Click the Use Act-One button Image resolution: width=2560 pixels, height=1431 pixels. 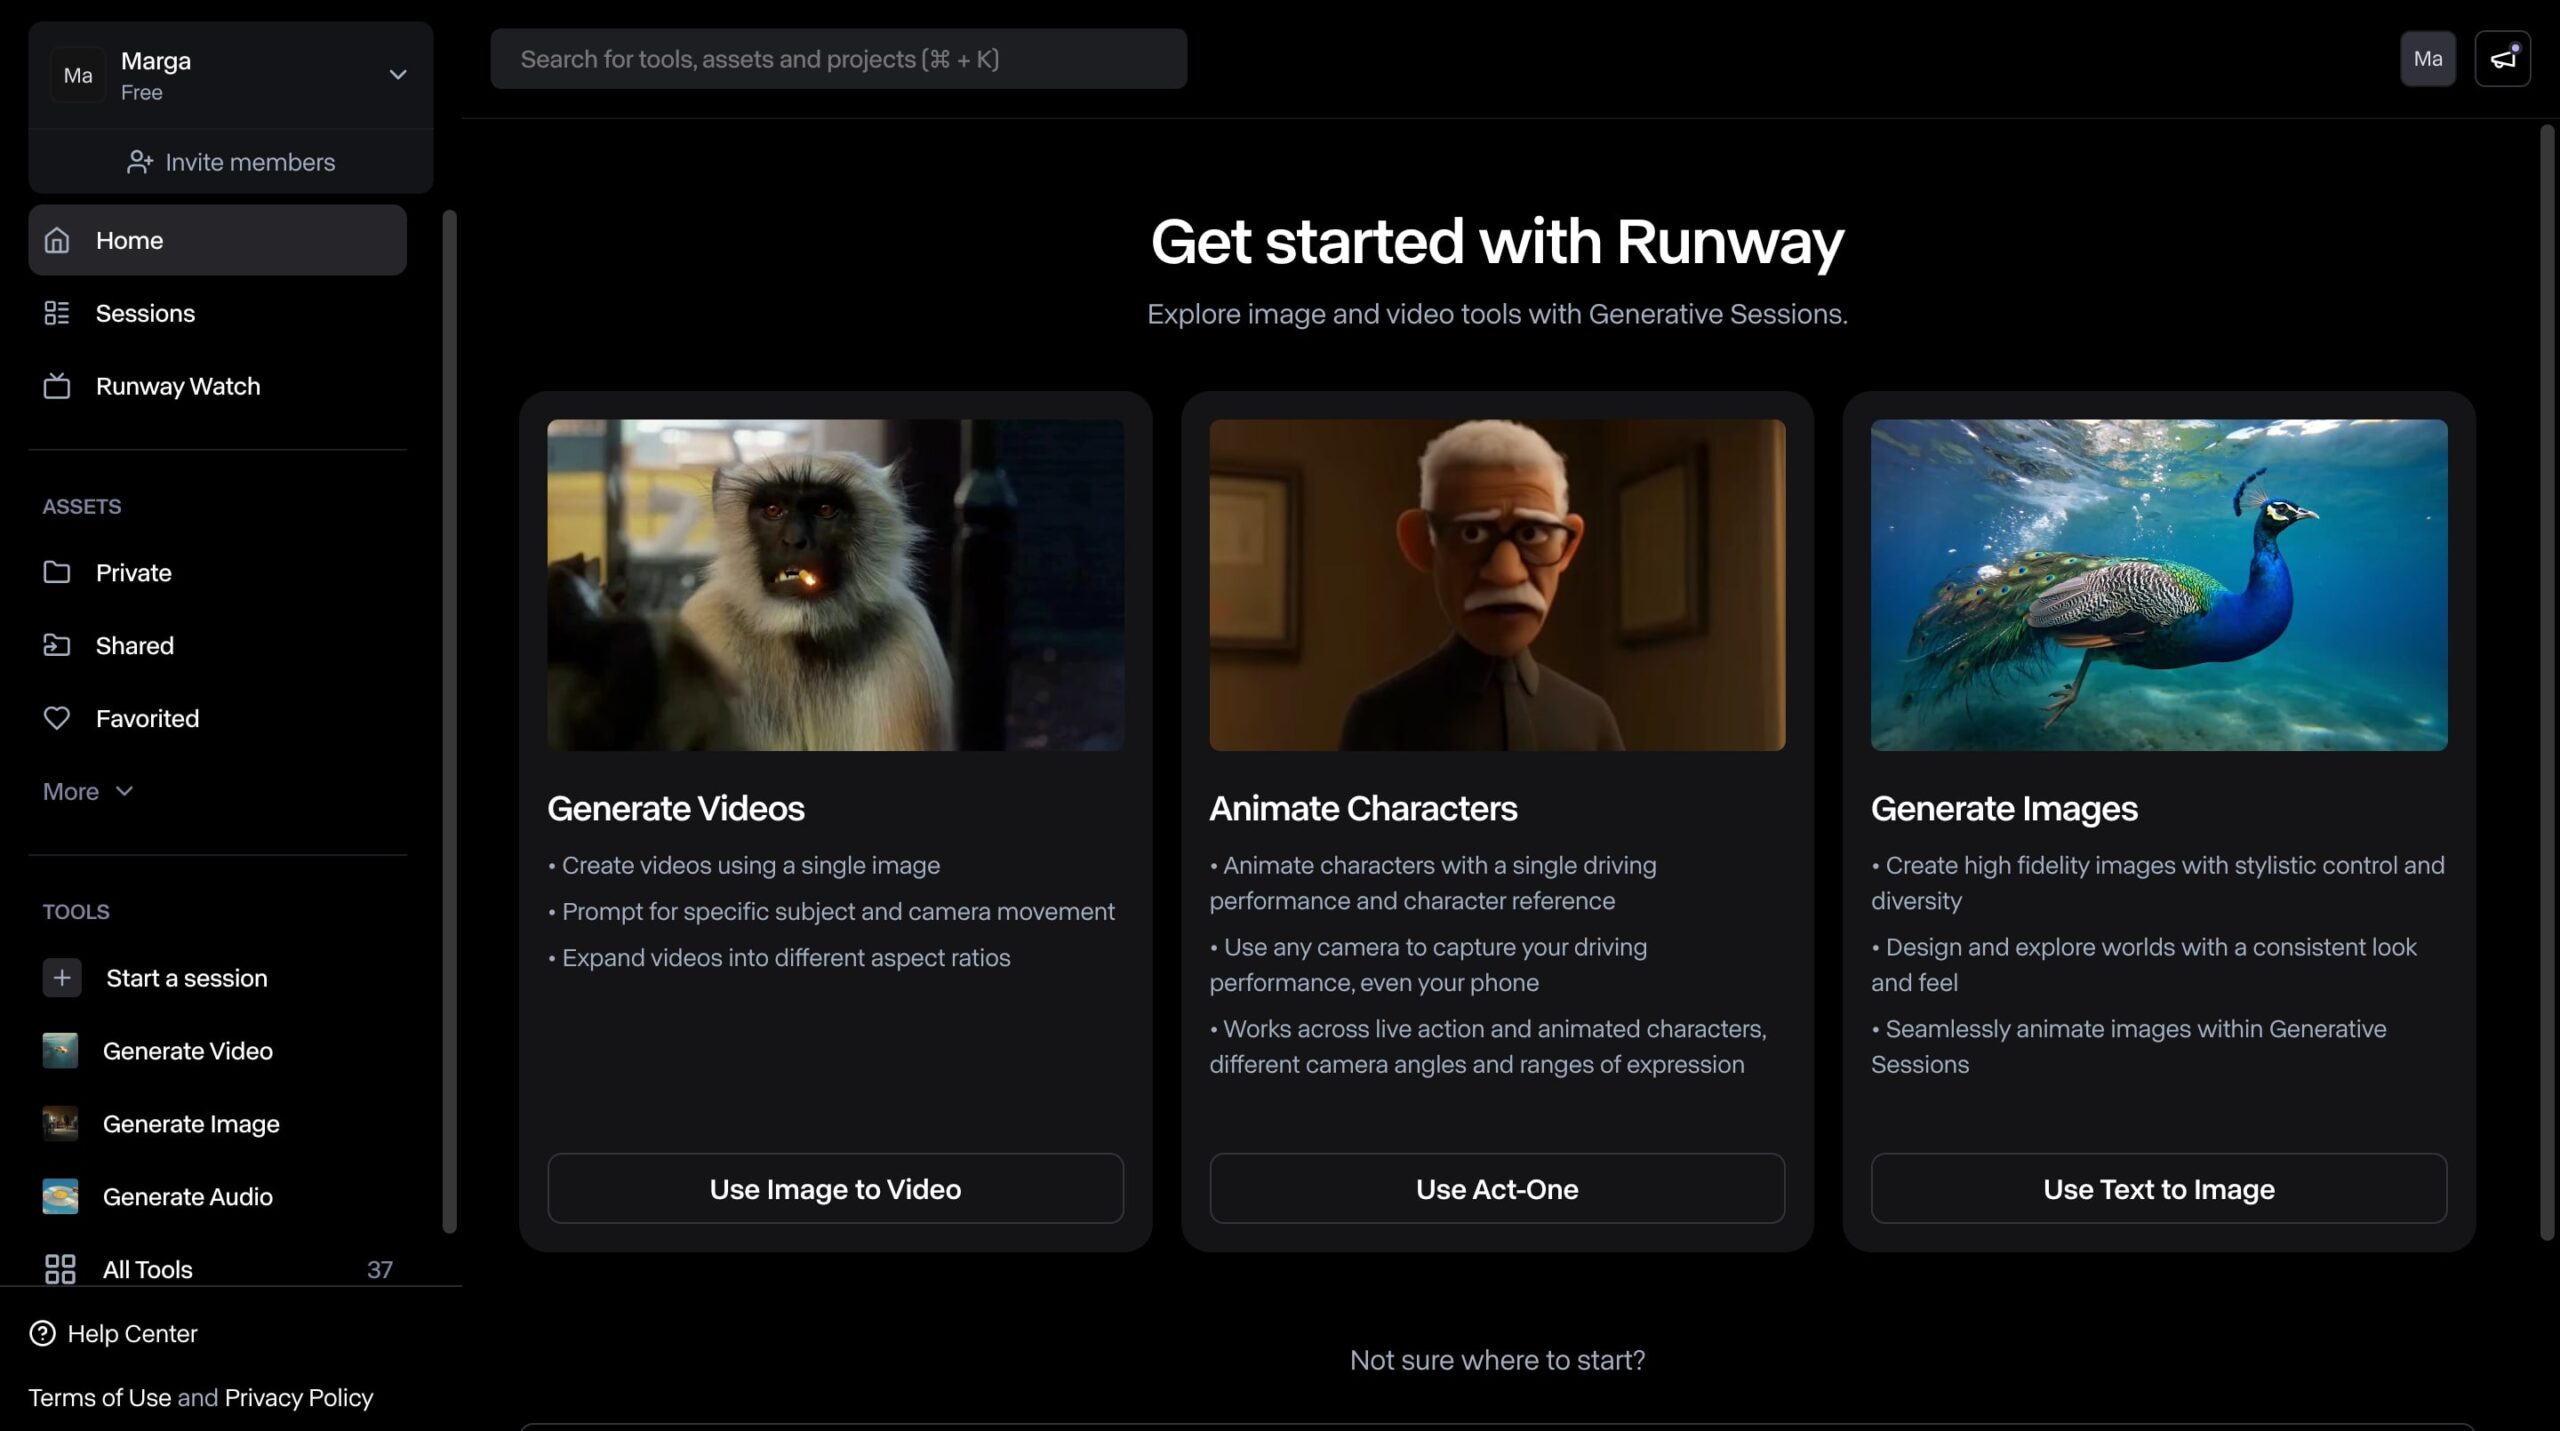point(1496,1188)
